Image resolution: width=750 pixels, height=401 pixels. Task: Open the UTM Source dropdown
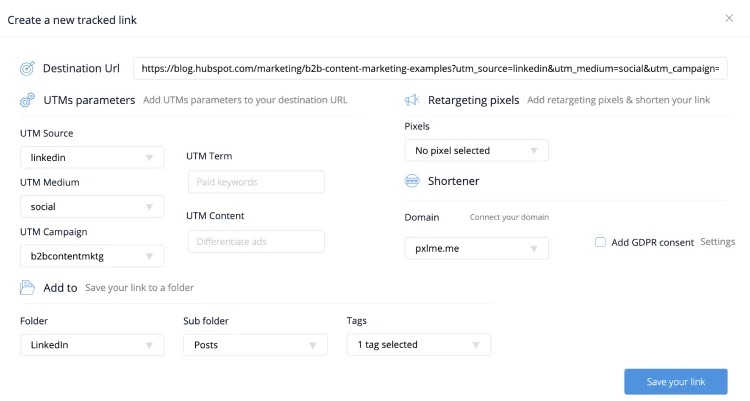(x=92, y=157)
